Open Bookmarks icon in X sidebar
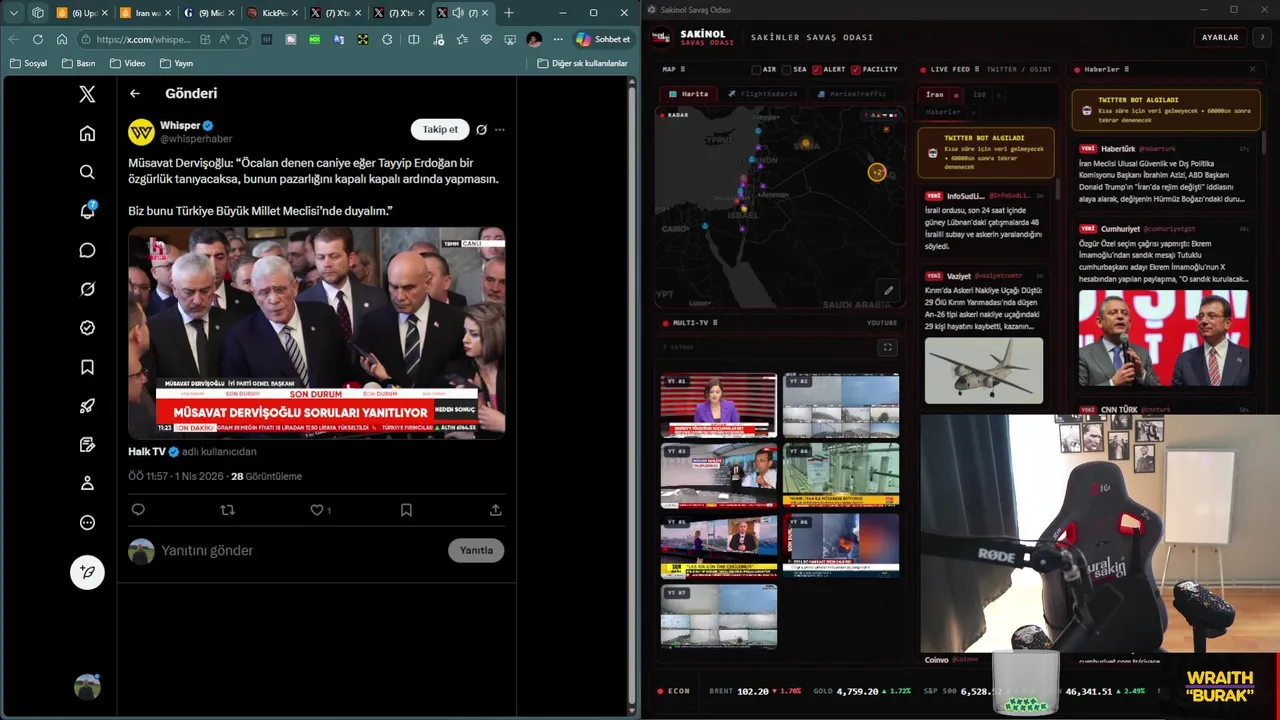The image size is (1280, 720). coord(87,367)
